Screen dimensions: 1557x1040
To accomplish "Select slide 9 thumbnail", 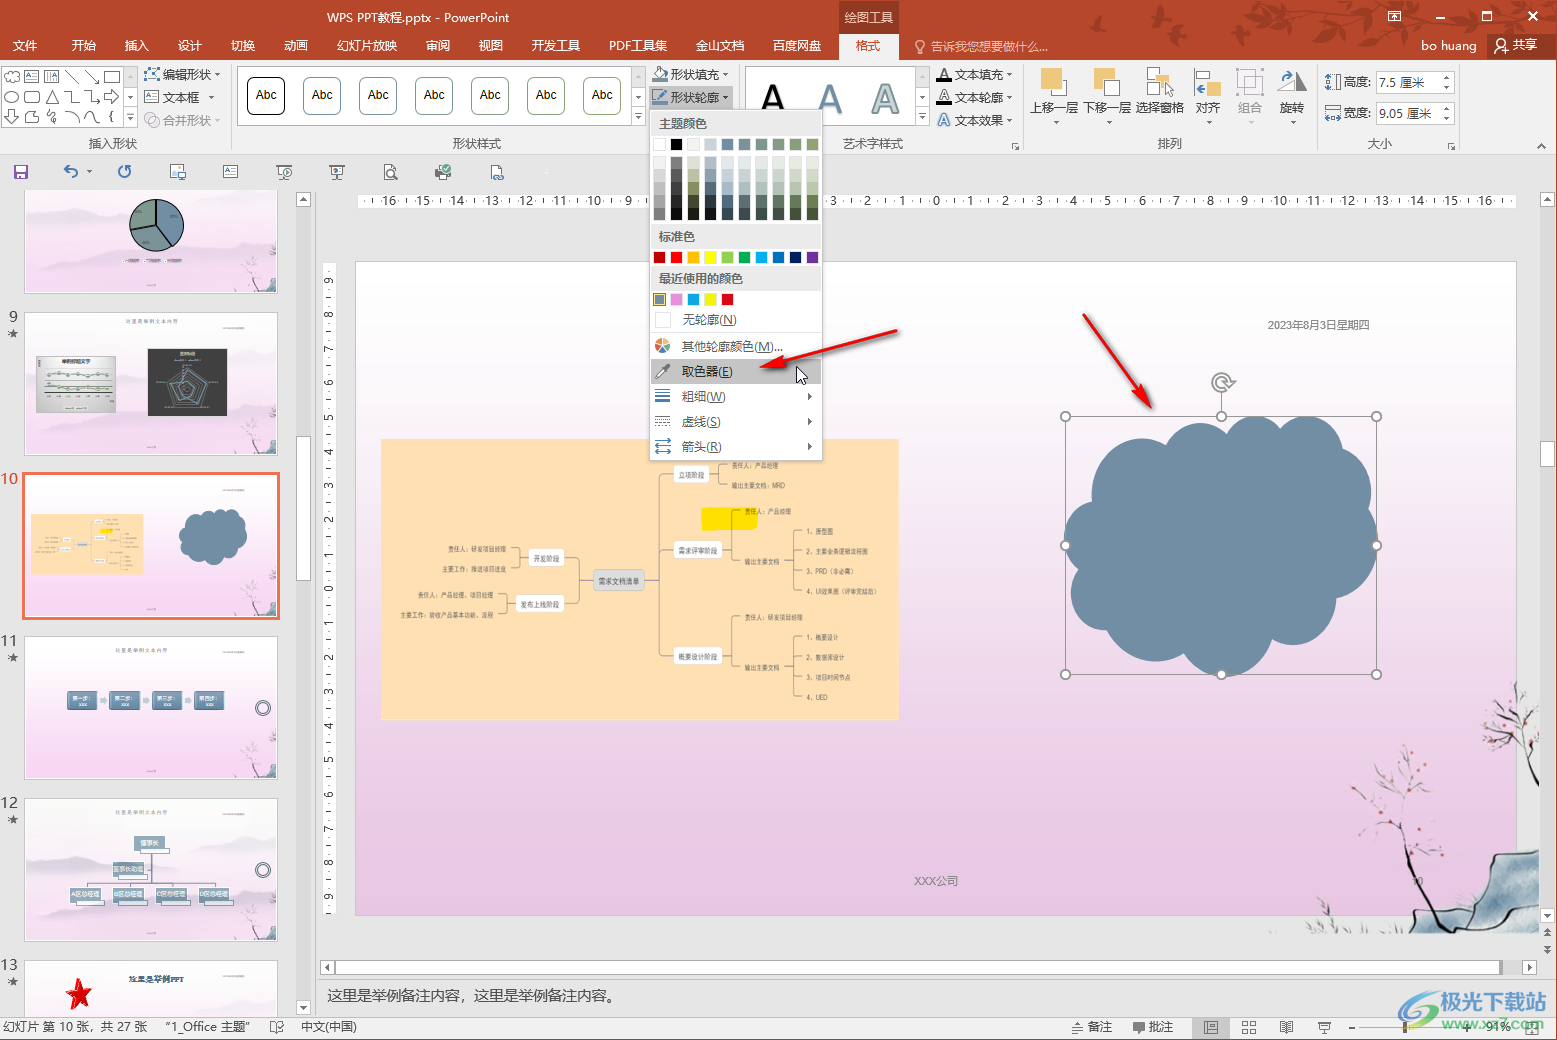I will point(151,383).
